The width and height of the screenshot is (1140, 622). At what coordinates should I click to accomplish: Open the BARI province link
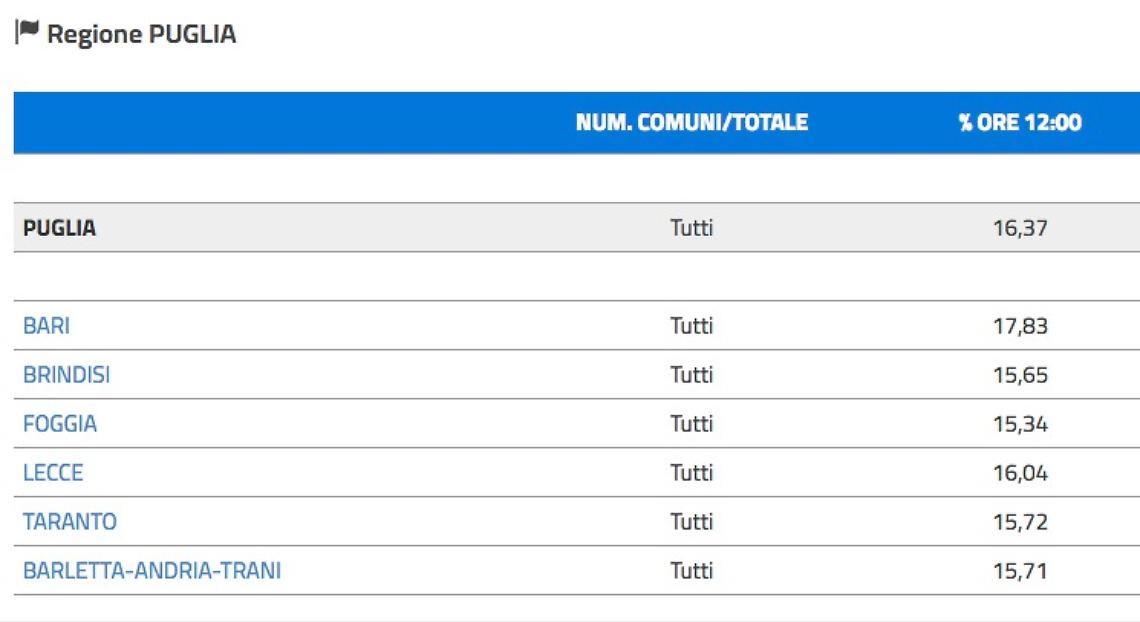click(47, 326)
